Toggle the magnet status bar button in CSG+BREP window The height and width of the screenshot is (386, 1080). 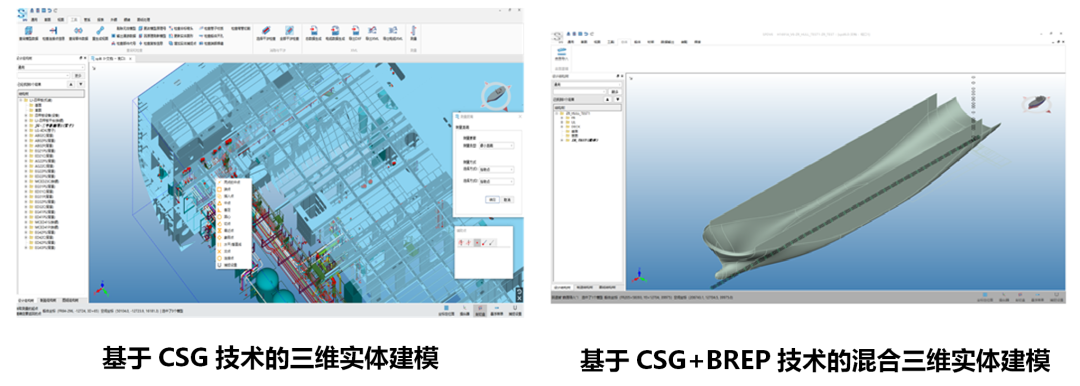coord(1057,296)
